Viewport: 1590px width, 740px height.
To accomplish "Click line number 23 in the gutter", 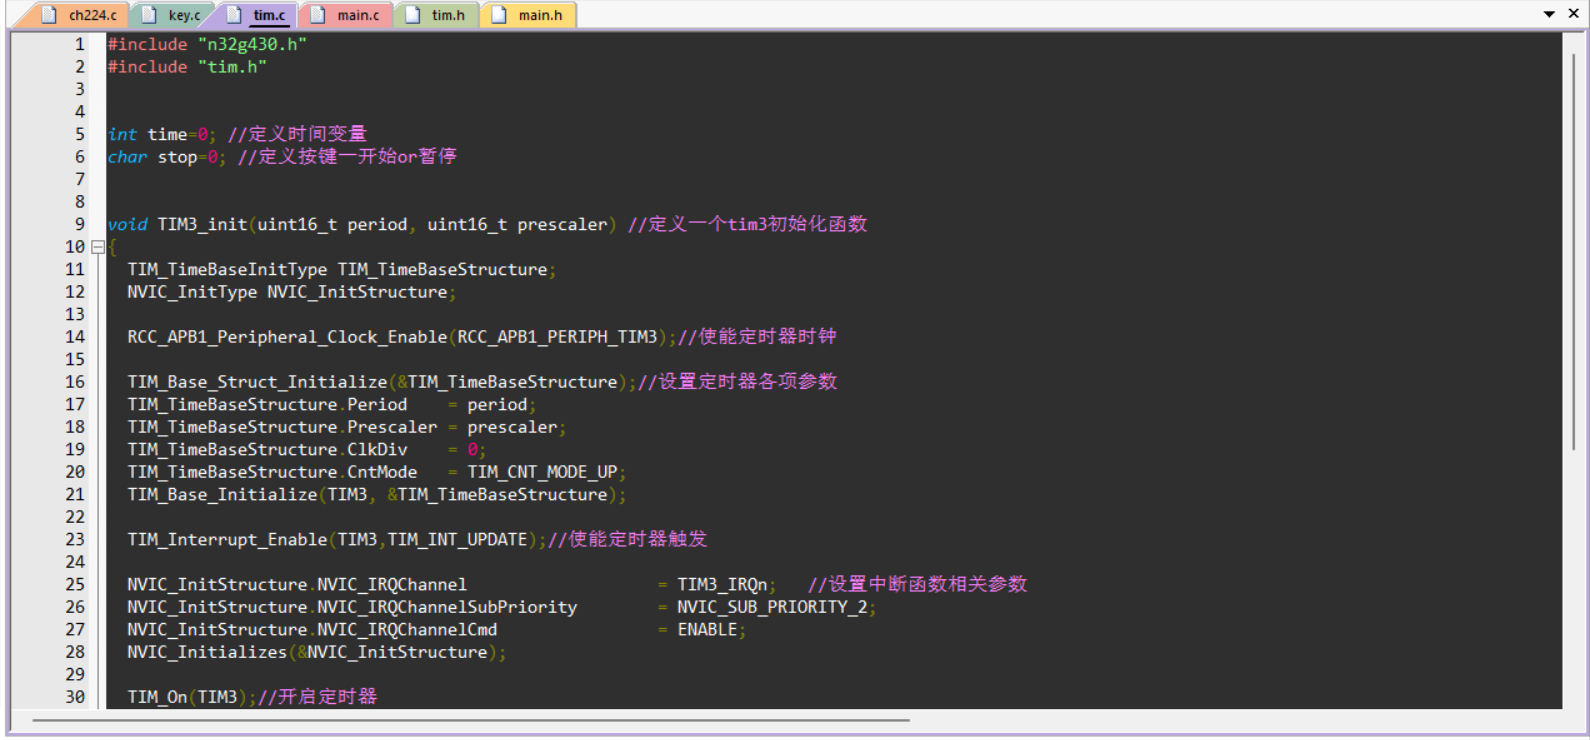I will (75, 540).
